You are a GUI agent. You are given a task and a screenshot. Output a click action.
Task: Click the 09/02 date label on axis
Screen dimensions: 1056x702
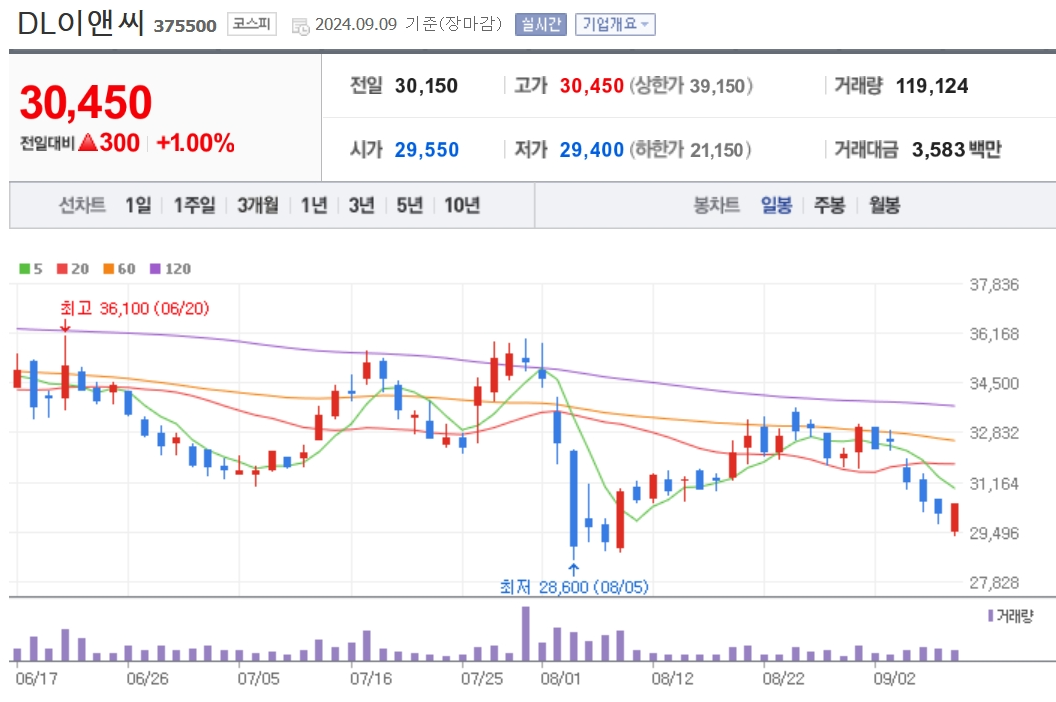click(x=894, y=678)
